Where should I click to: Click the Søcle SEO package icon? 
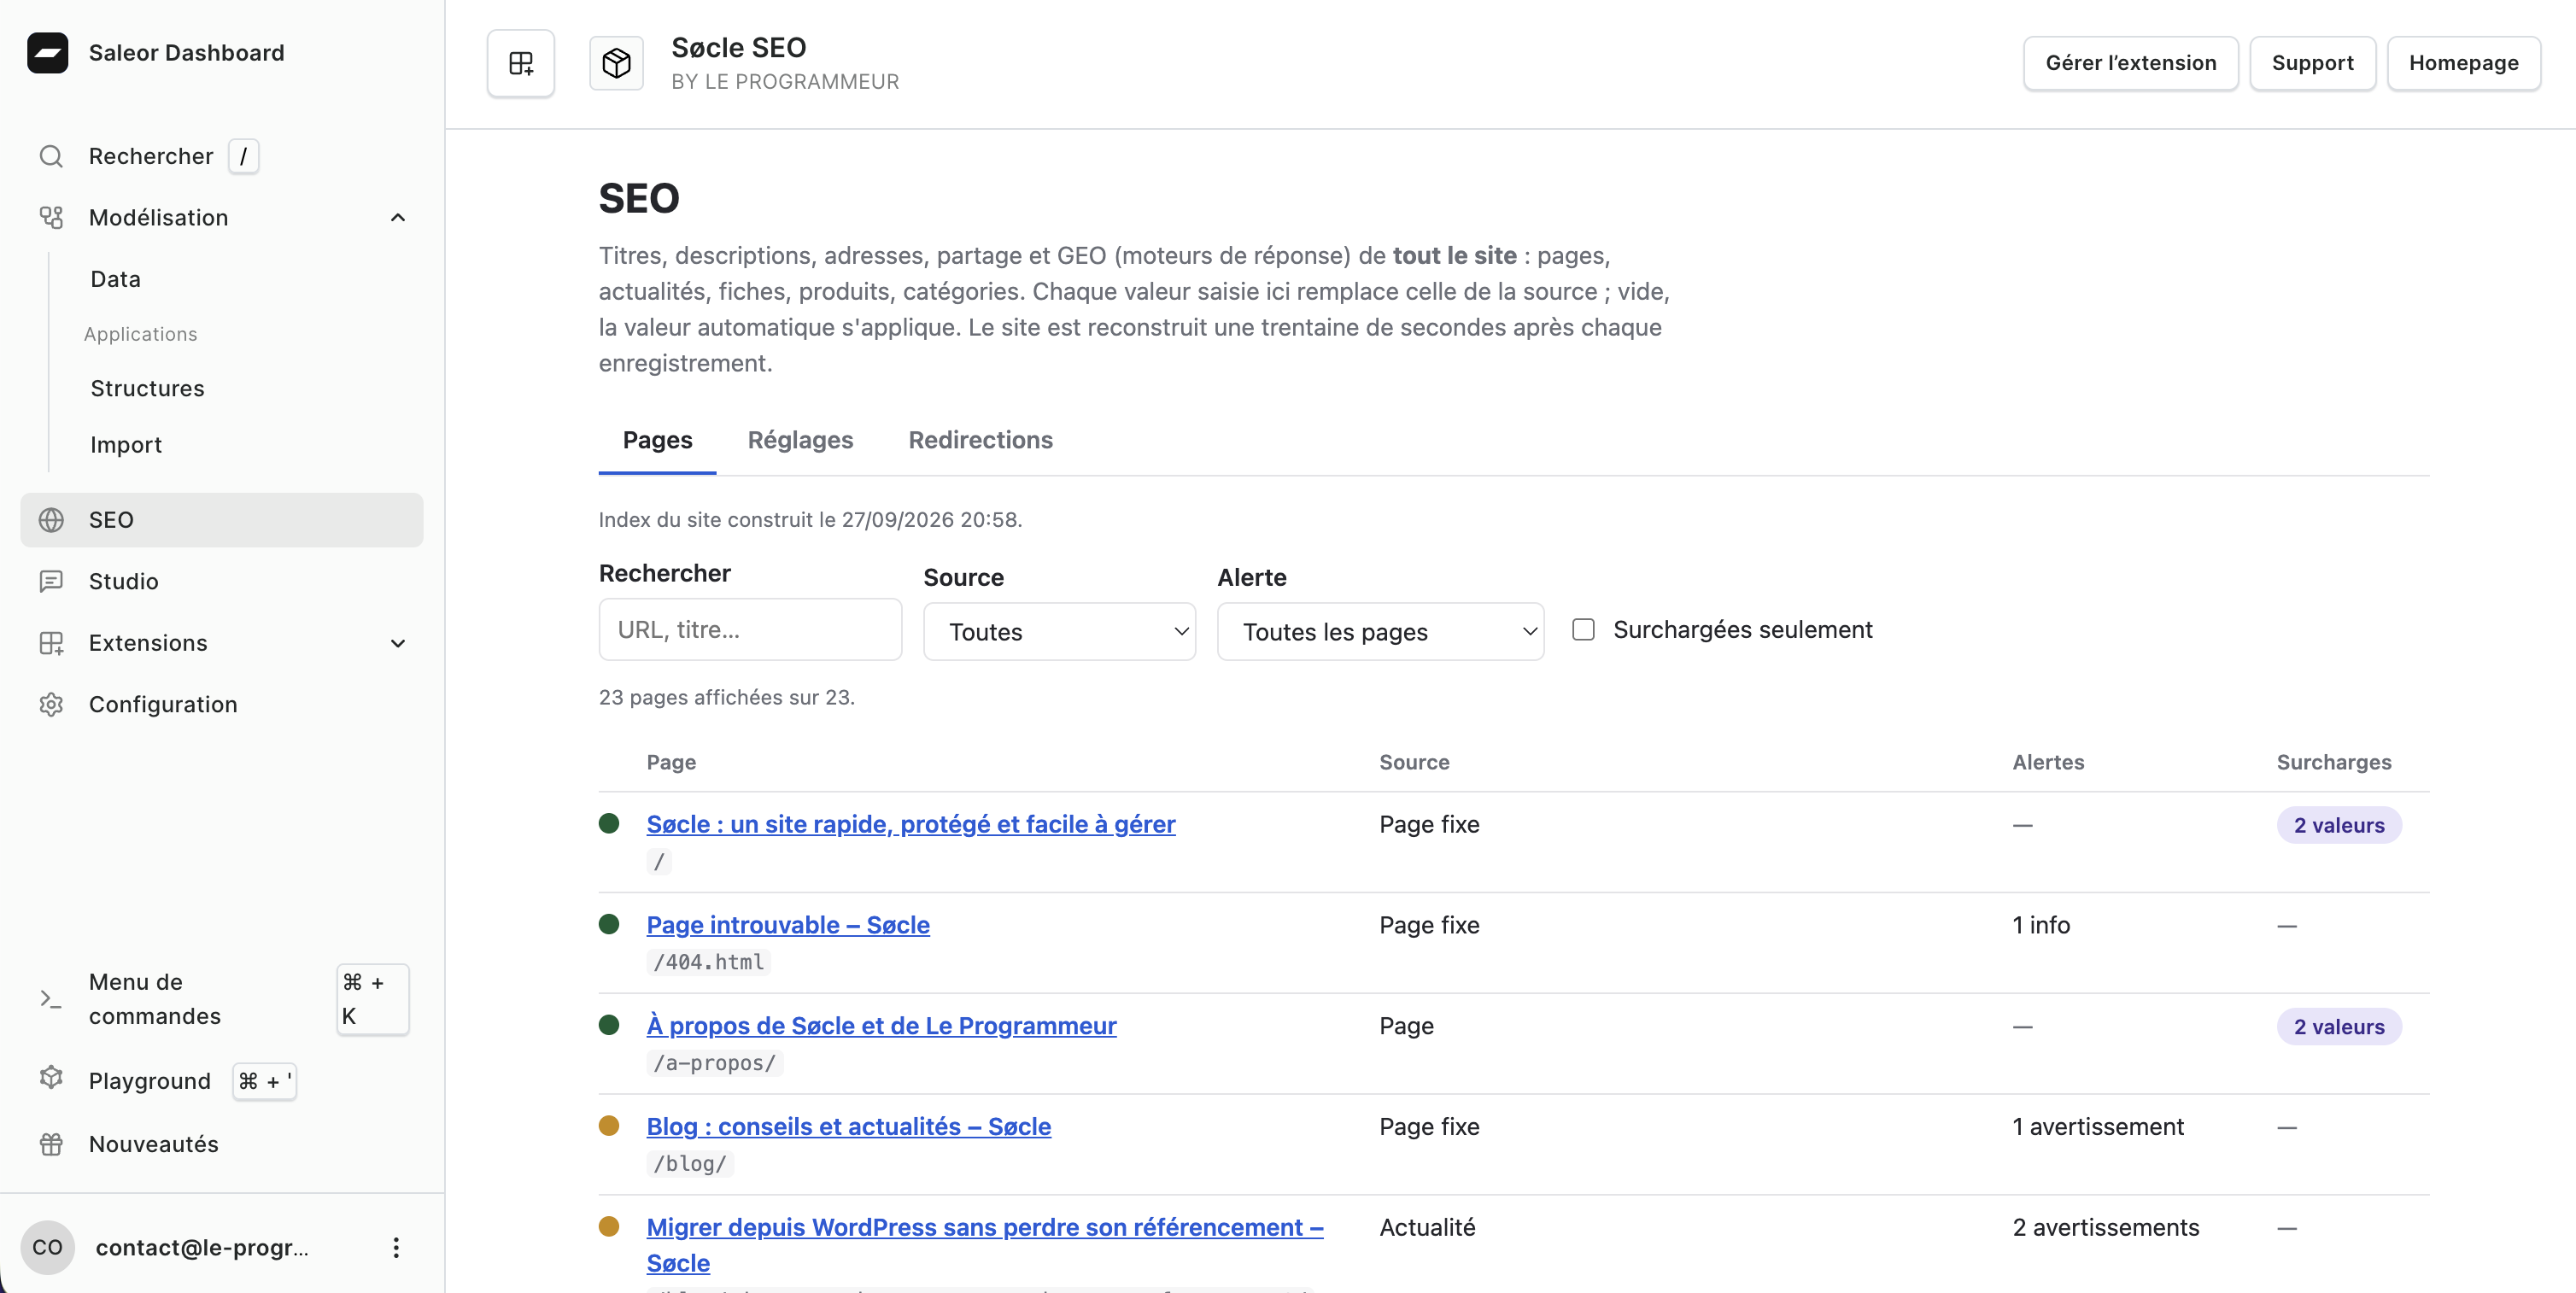[x=616, y=63]
